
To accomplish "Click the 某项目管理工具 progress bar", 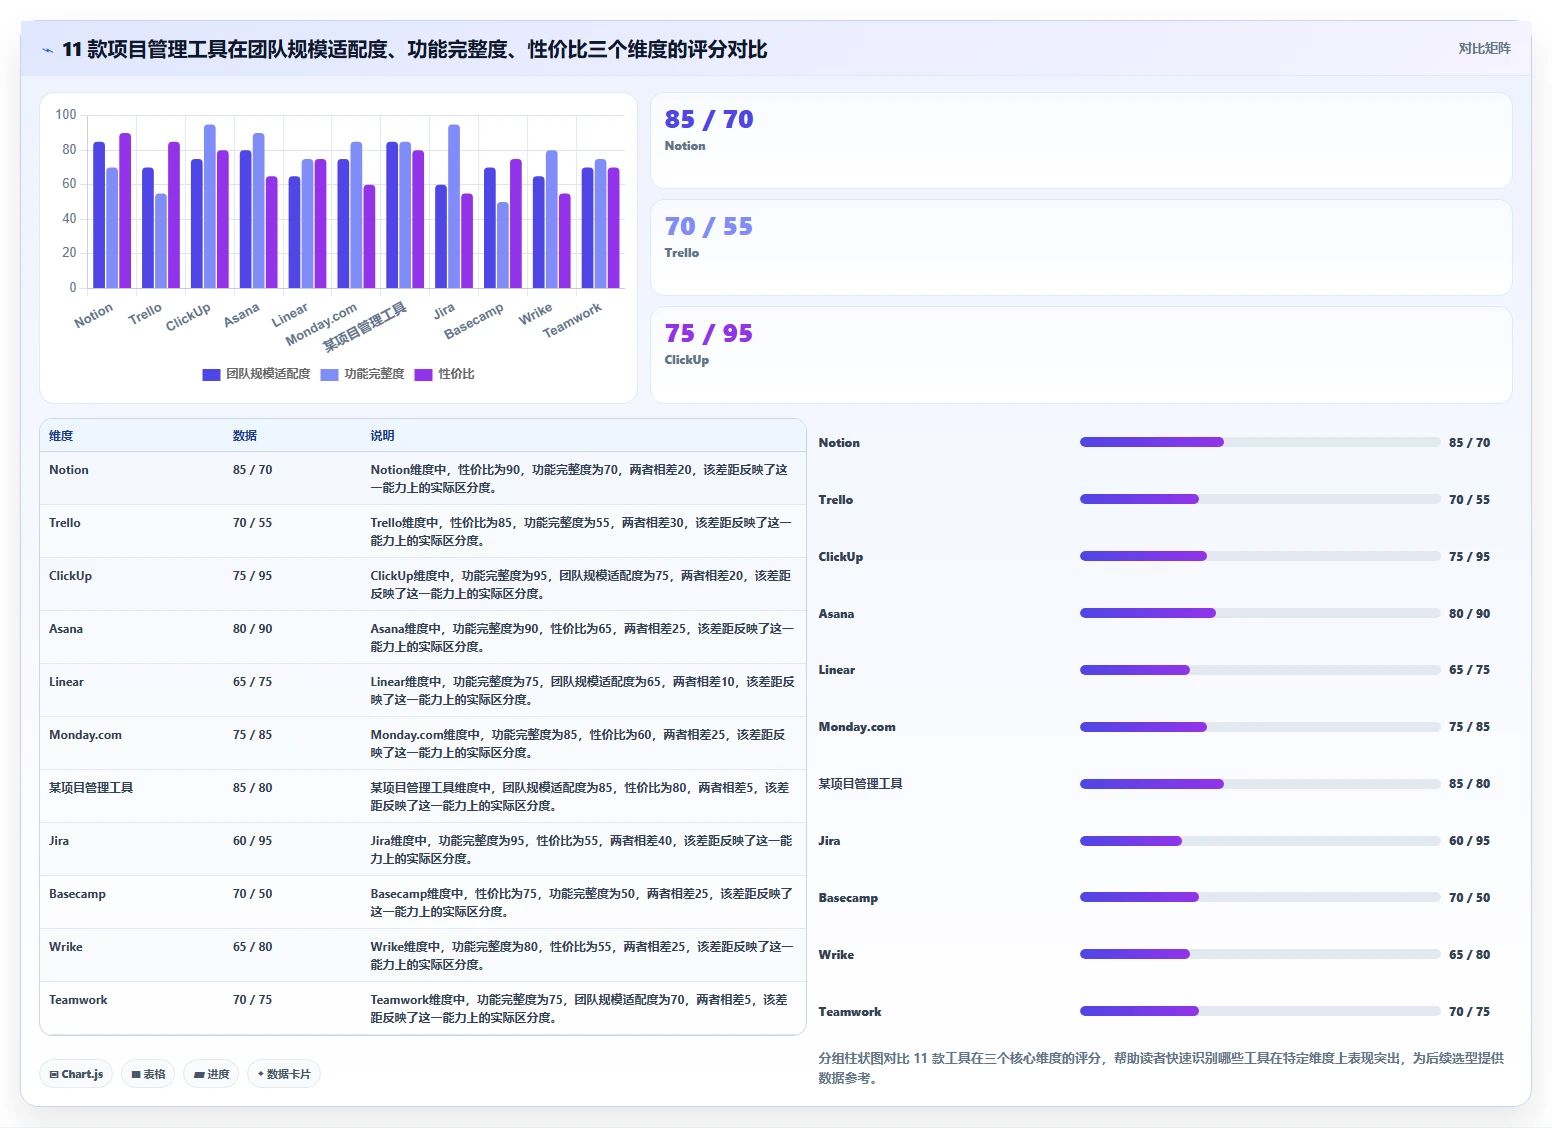I will coord(1260,784).
